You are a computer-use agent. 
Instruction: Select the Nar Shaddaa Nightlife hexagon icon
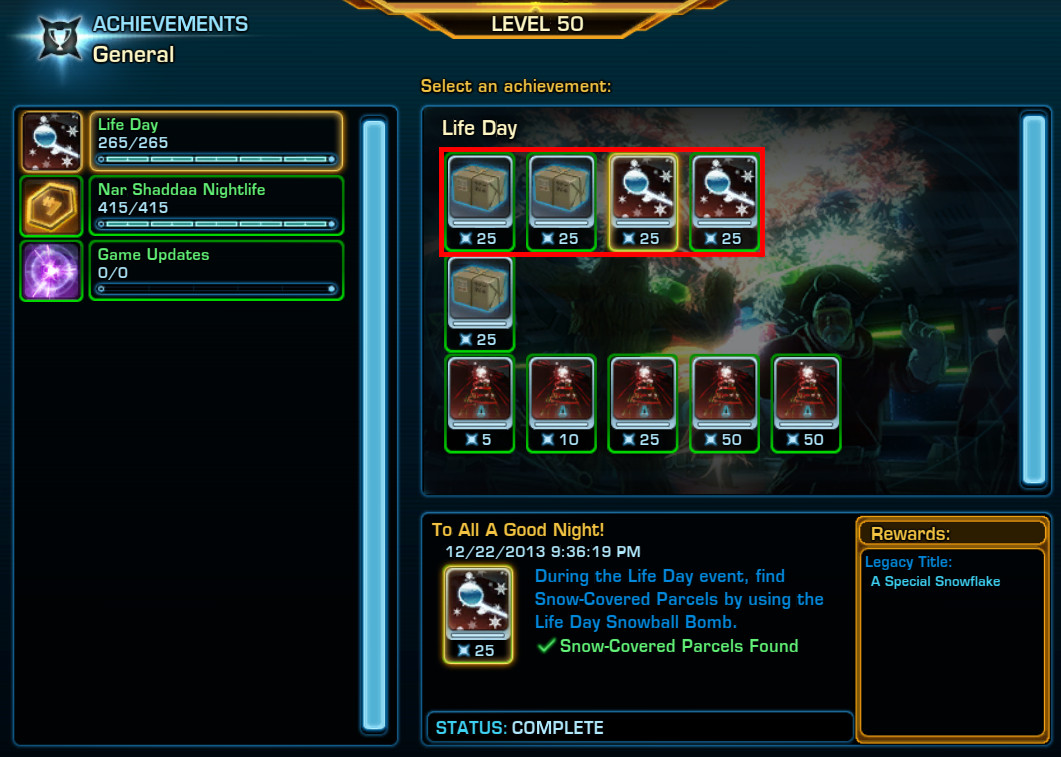[x=51, y=206]
